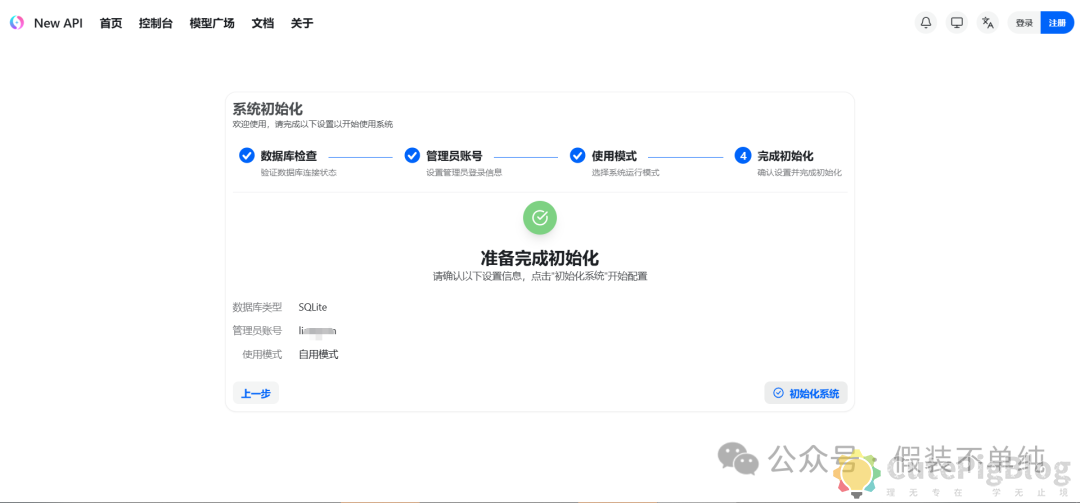This screenshot has height=503, width=1080.
Task: Click the 确认设置并完成初始化 description
Action: [x=799, y=172]
